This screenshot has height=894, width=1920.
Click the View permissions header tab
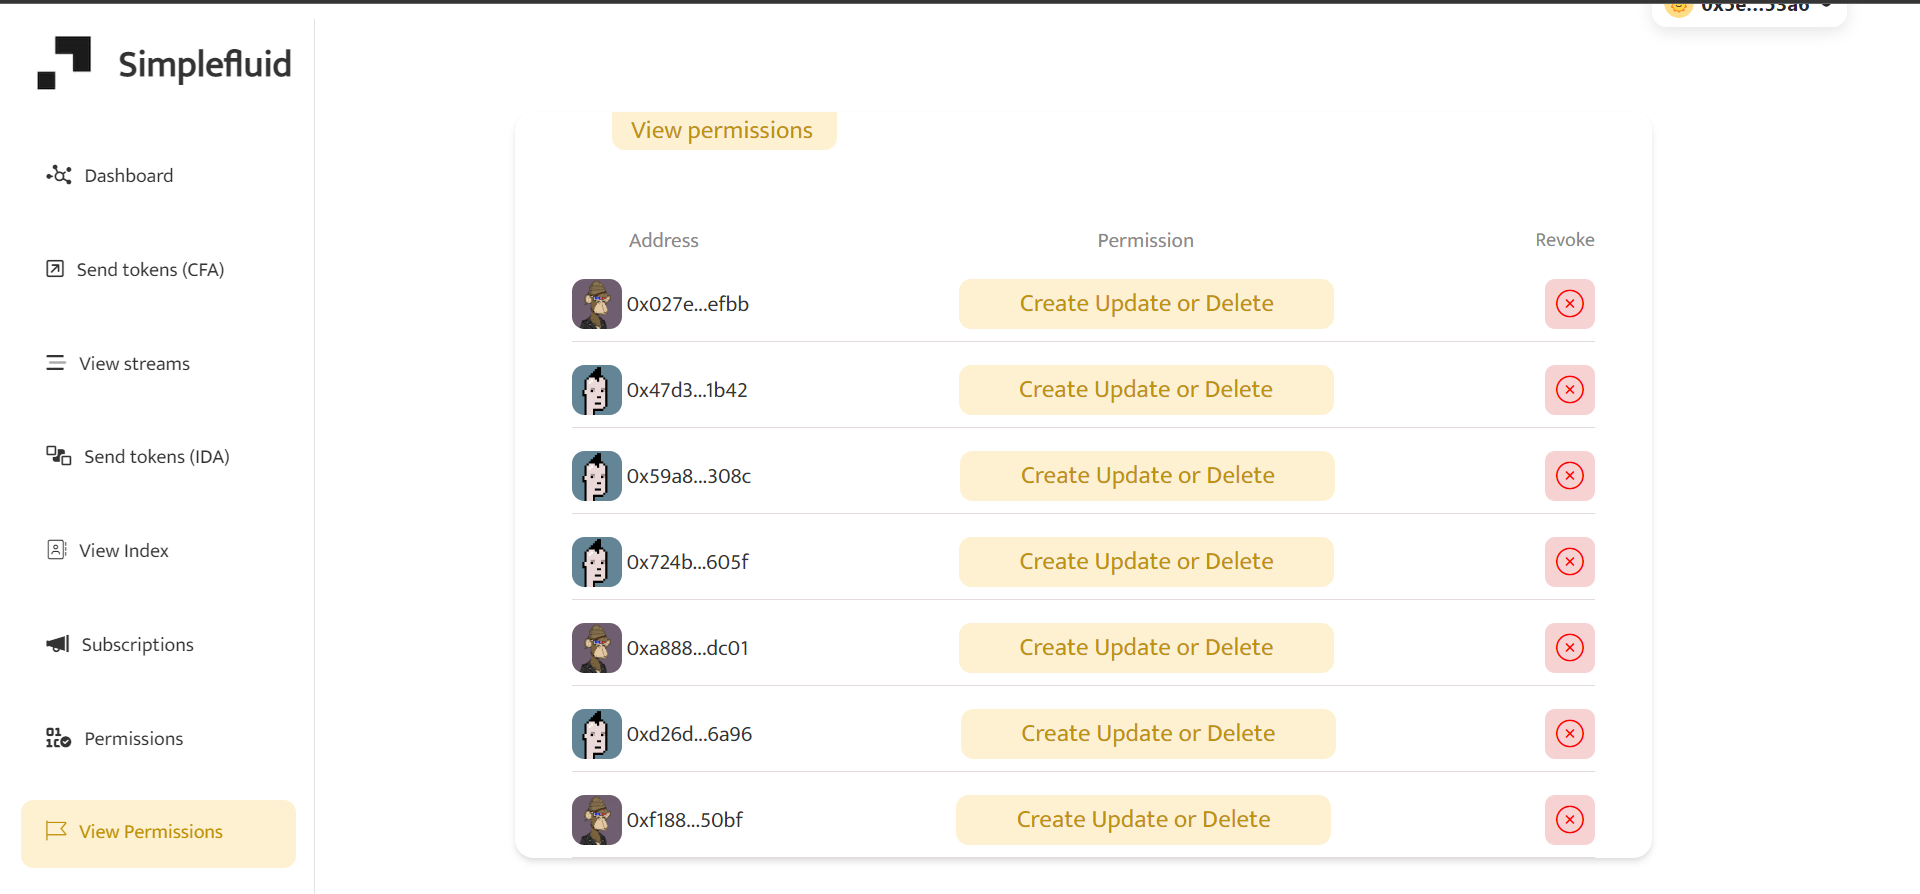point(724,130)
